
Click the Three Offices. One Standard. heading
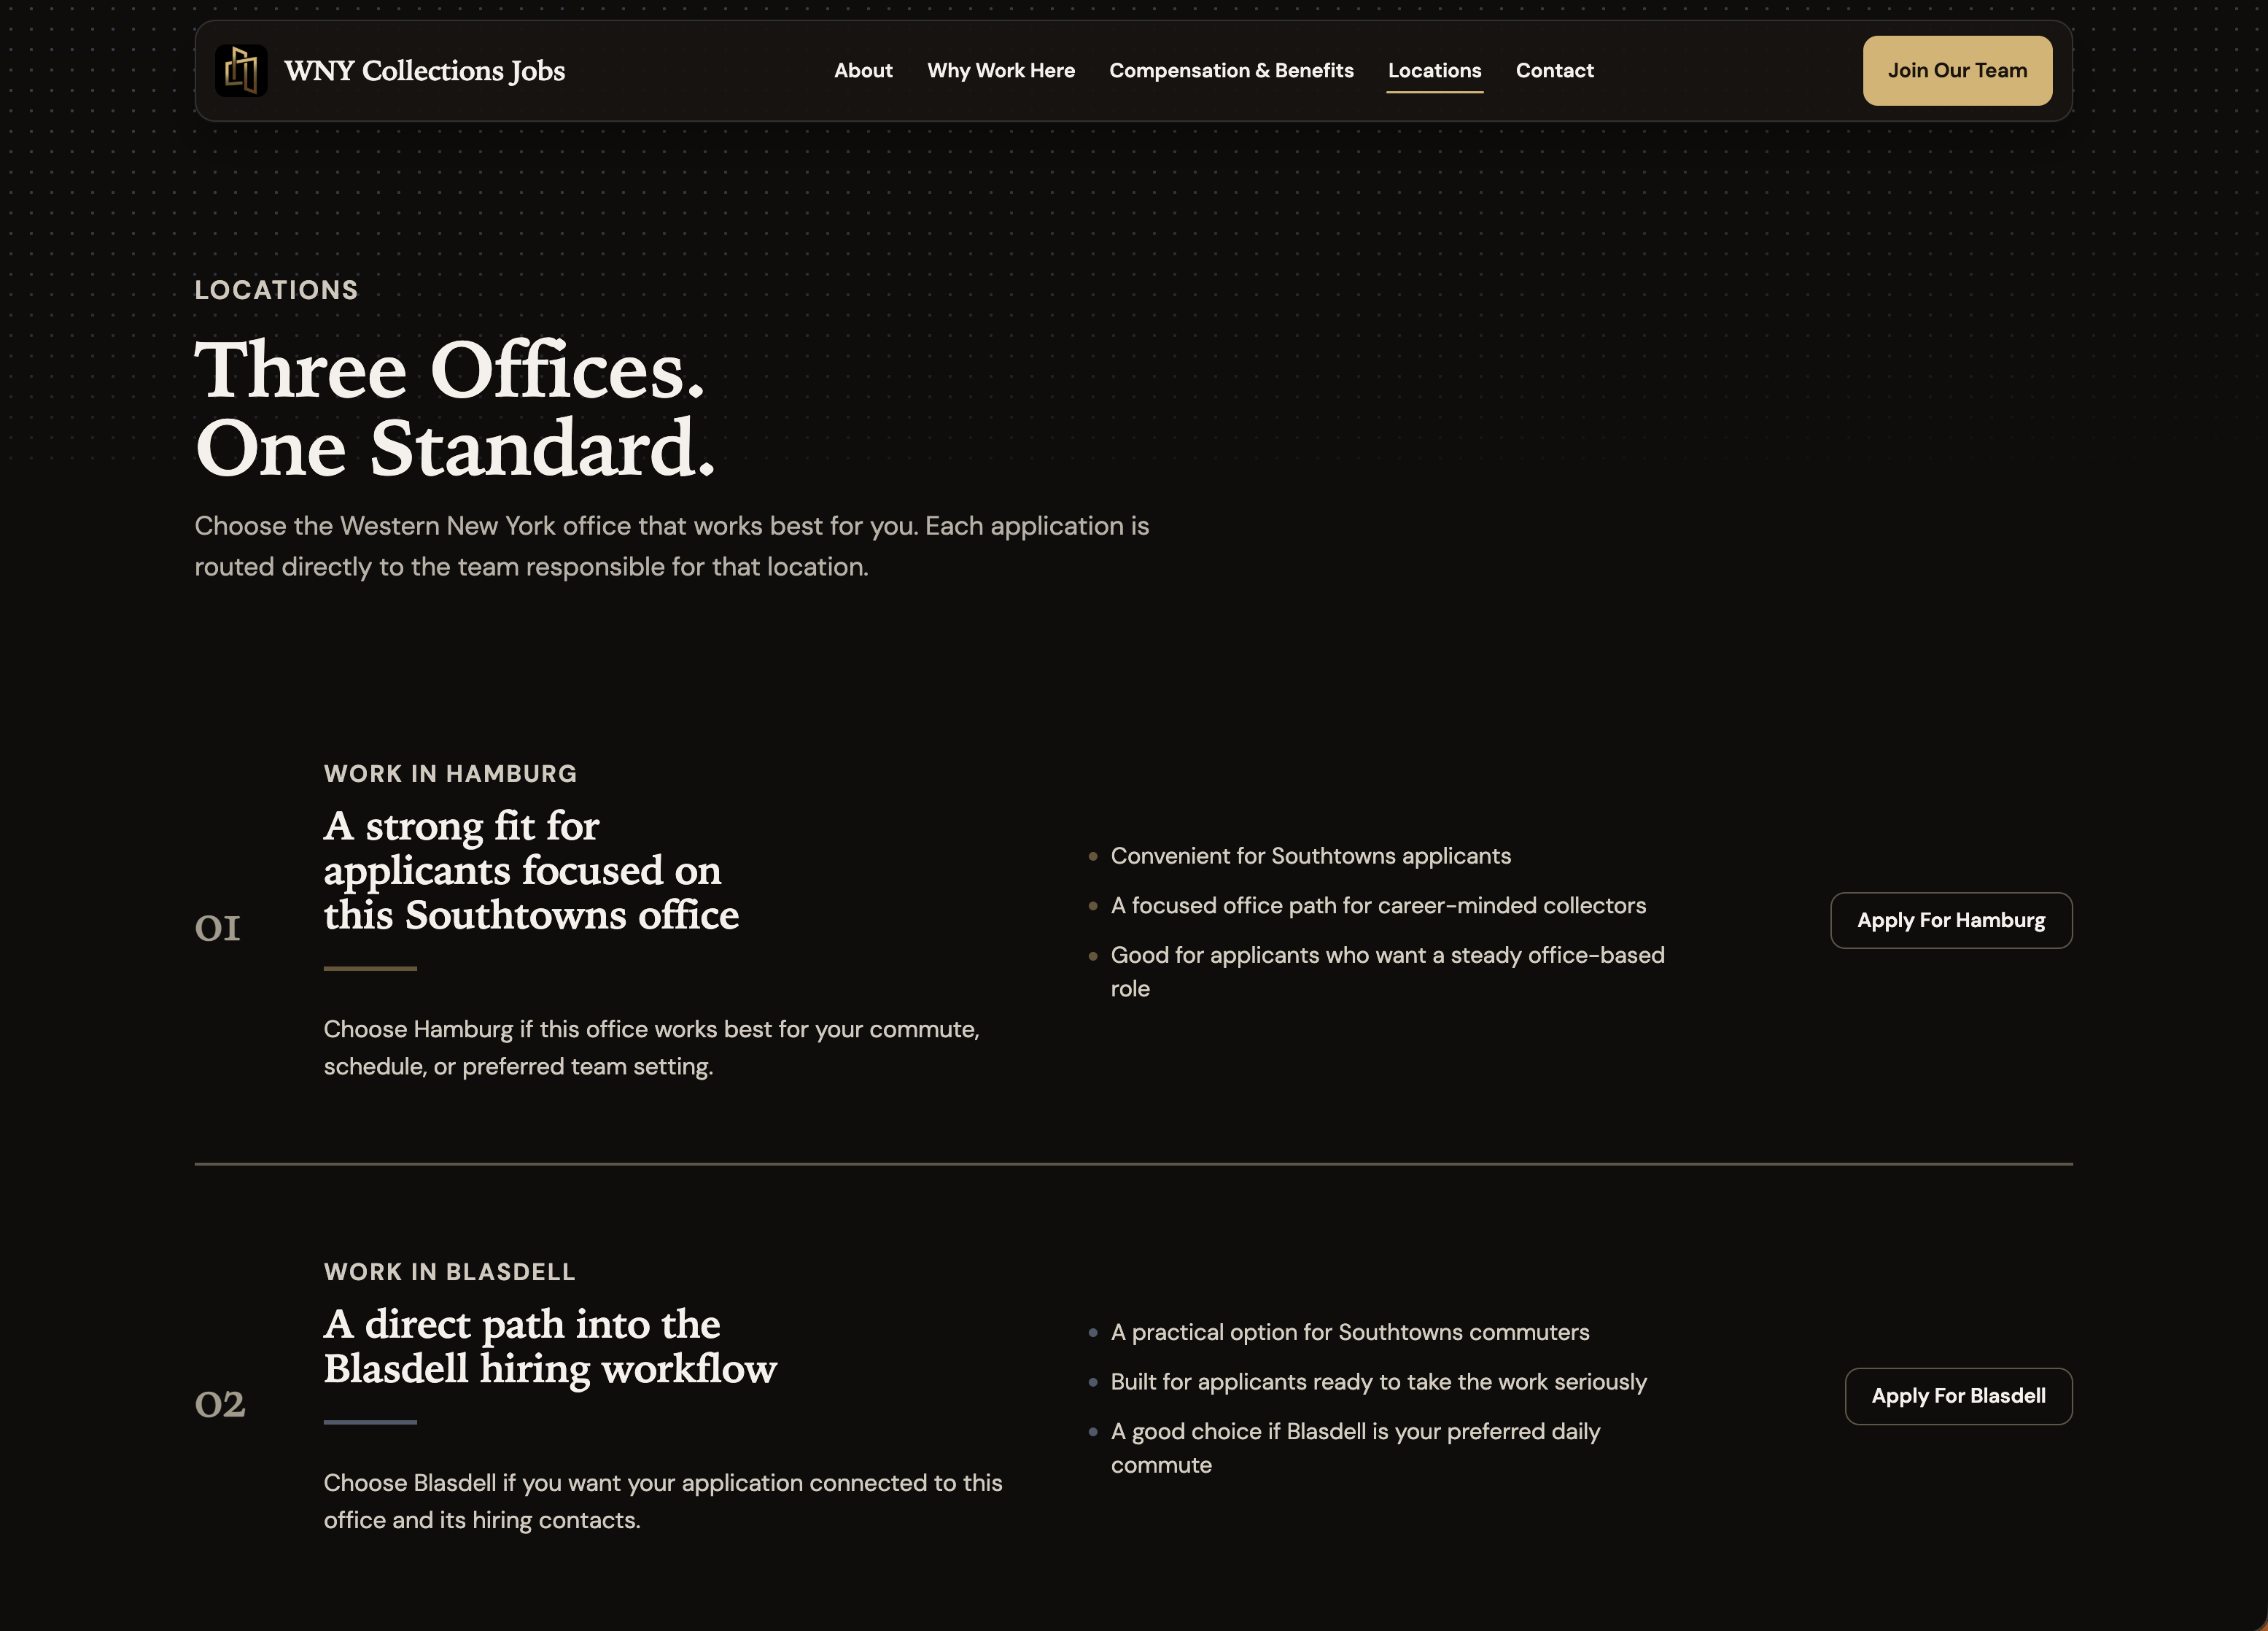point(455,409)
